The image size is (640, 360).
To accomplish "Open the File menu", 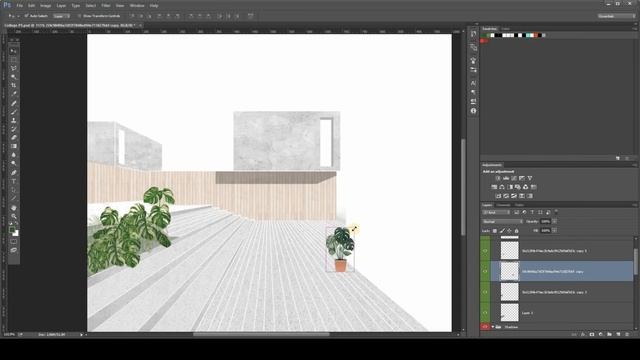I will pyautogui.click(x=19, y=6).
